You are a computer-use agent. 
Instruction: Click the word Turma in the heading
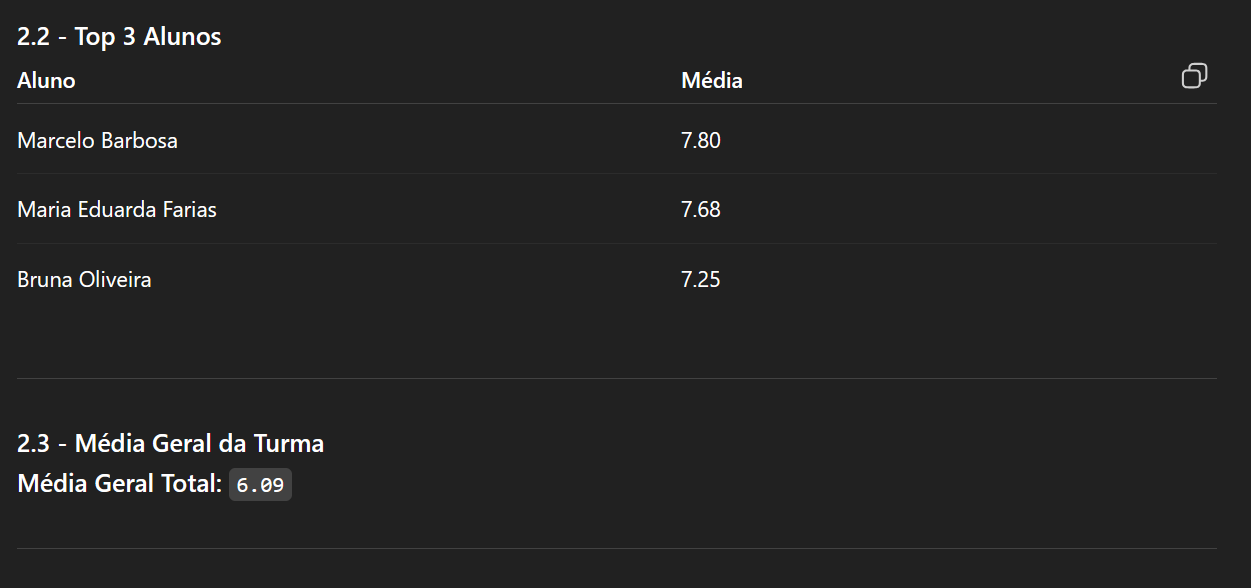288,443
